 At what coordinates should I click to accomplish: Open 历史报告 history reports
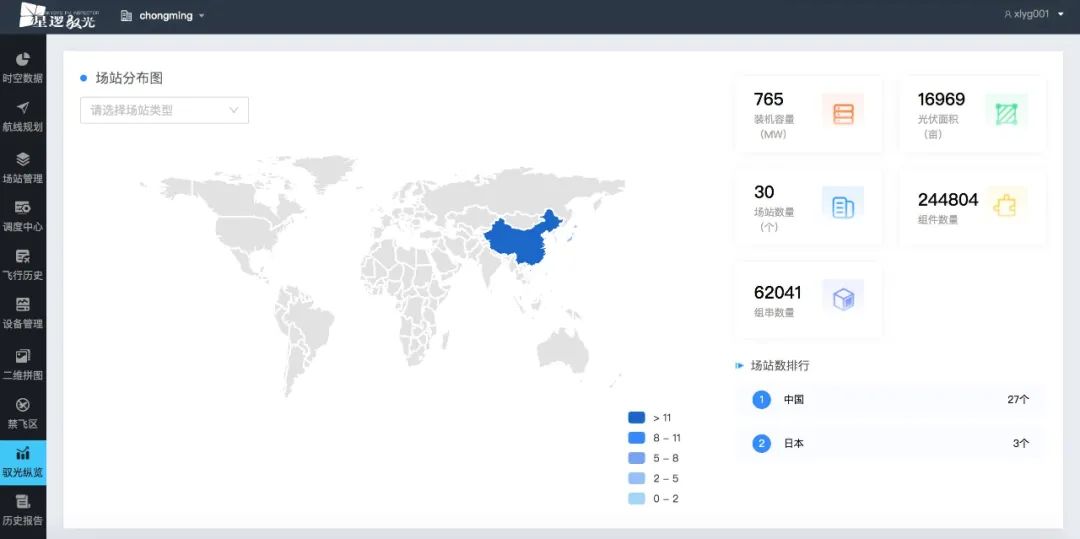[x=22, y=510]
